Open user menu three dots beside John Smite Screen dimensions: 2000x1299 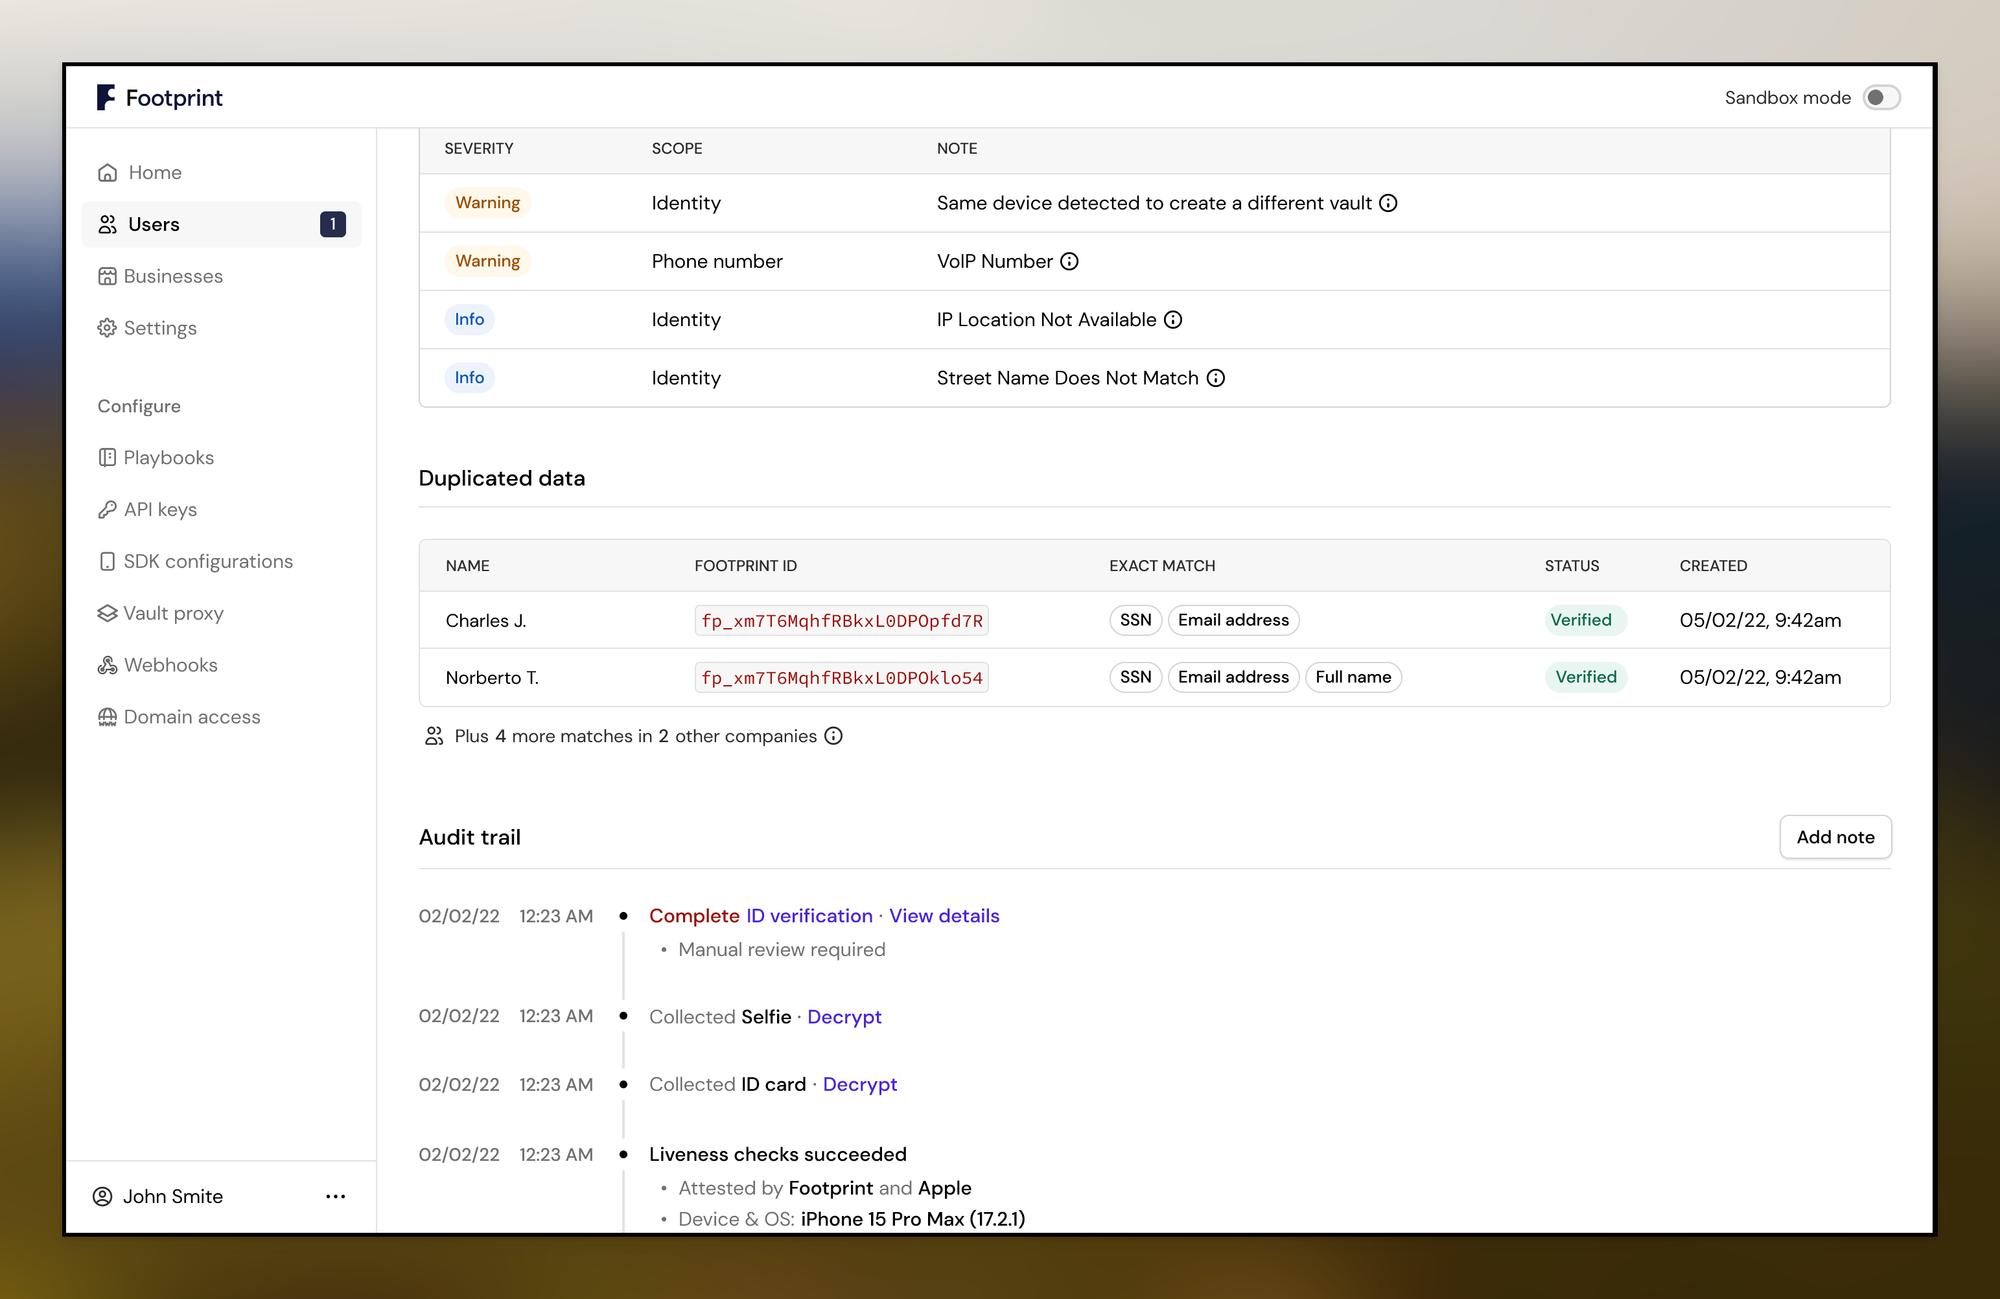pyautogui.click(x=335, y=1196)
